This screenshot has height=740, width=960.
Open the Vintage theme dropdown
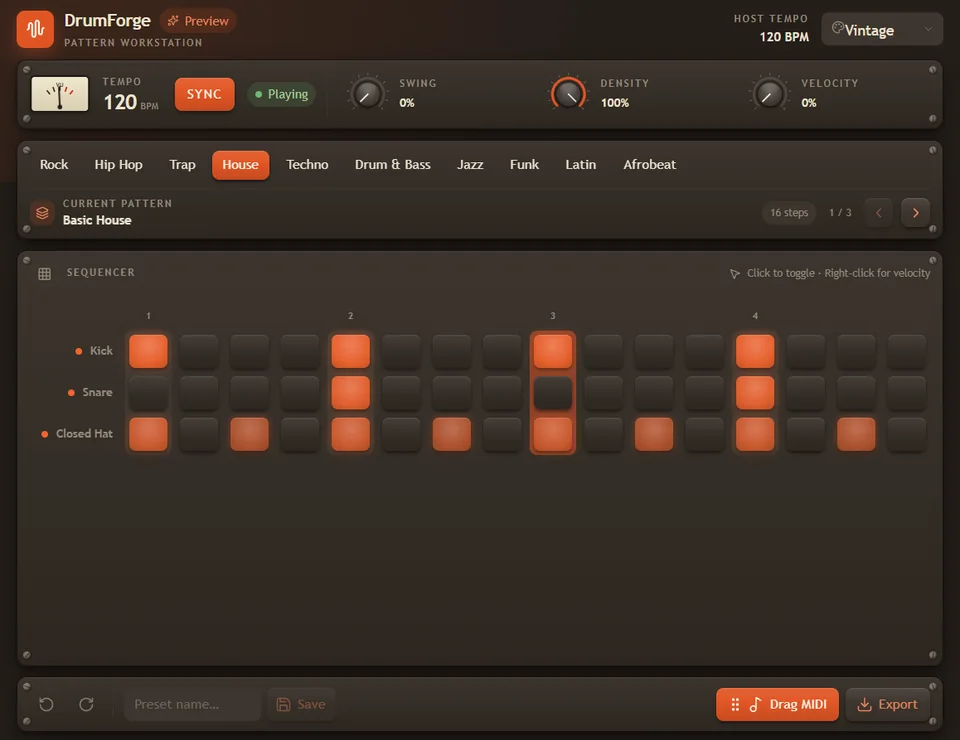[x=882, y=29]
